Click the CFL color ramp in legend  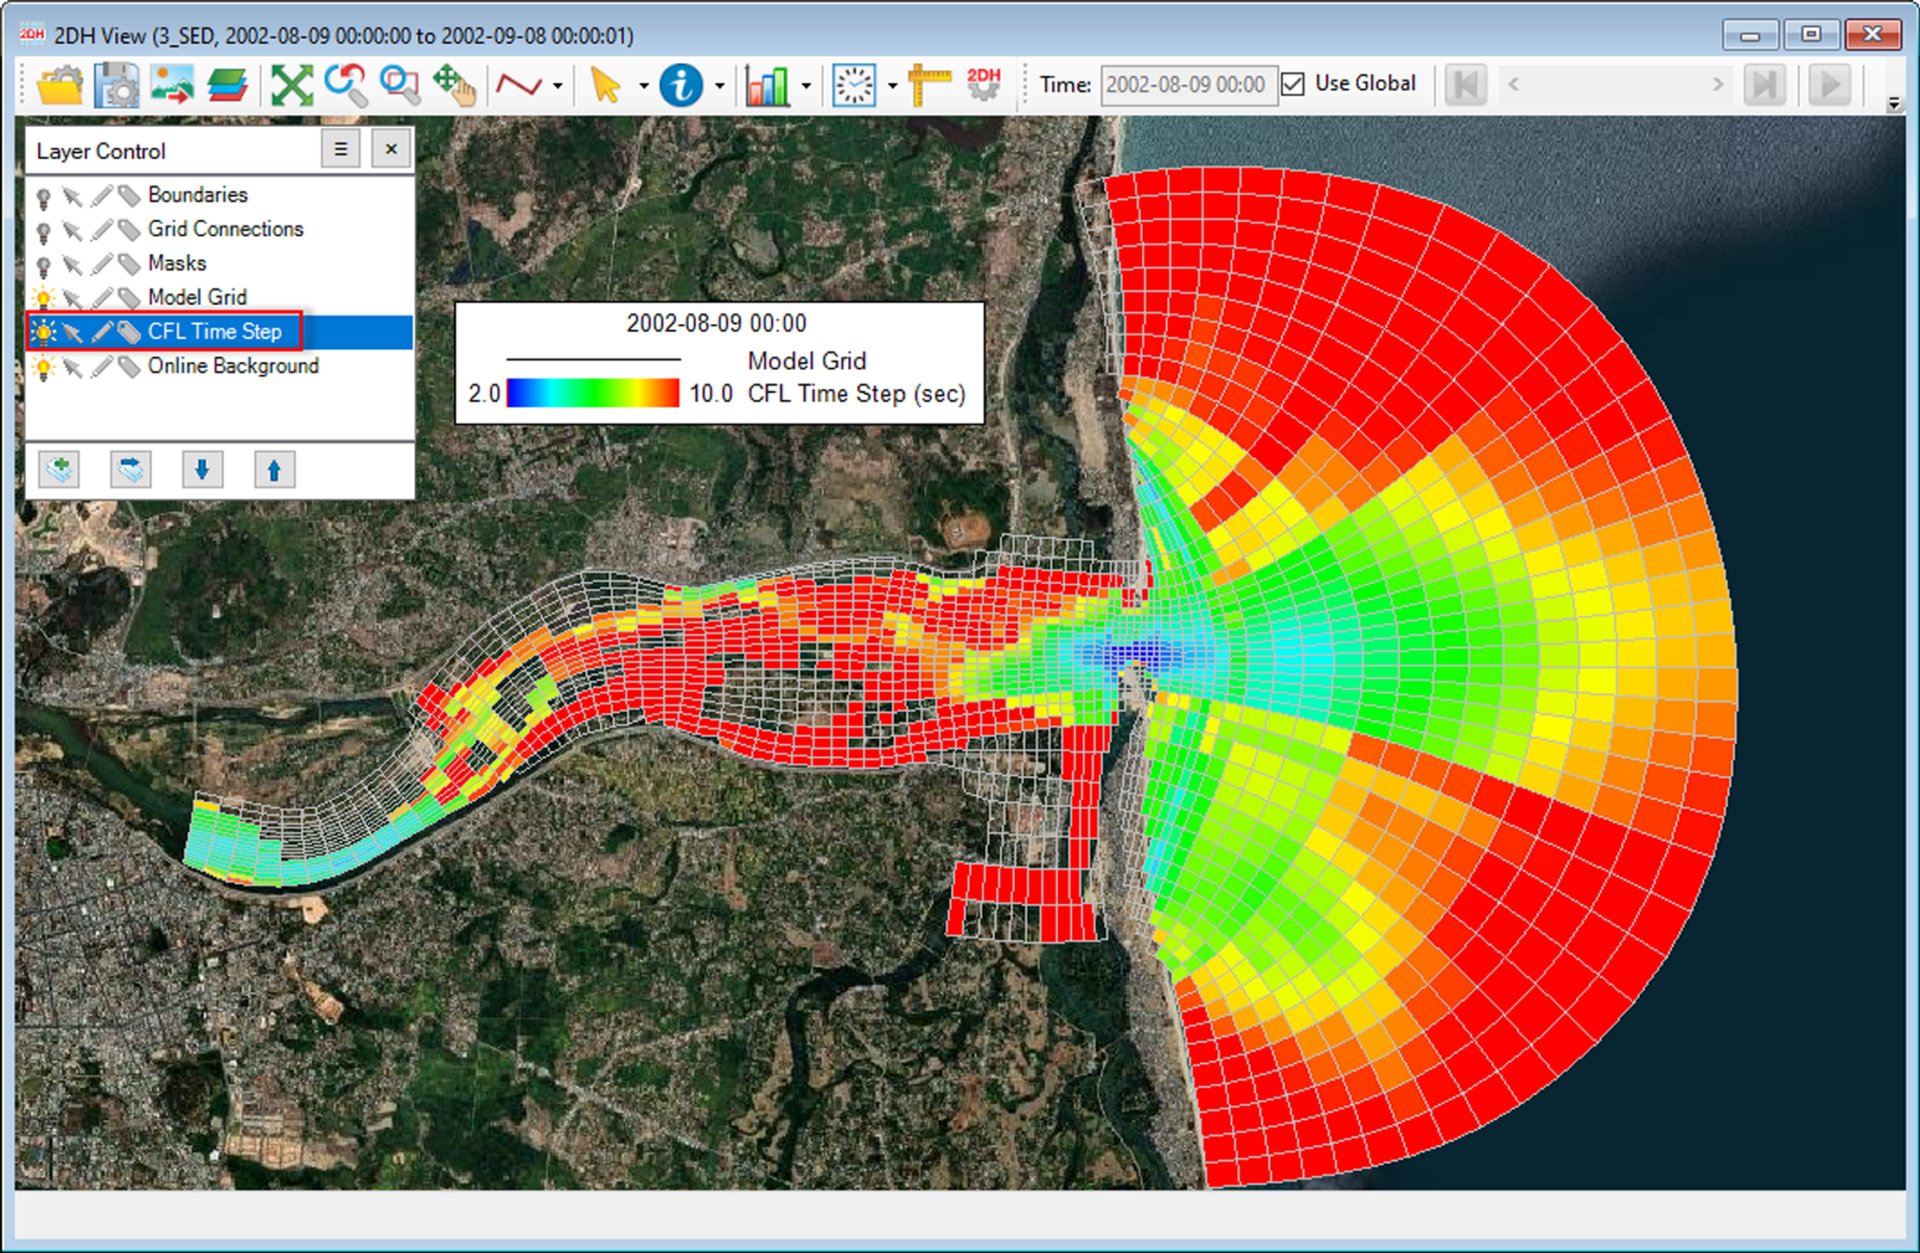click(x=593, y=393)
